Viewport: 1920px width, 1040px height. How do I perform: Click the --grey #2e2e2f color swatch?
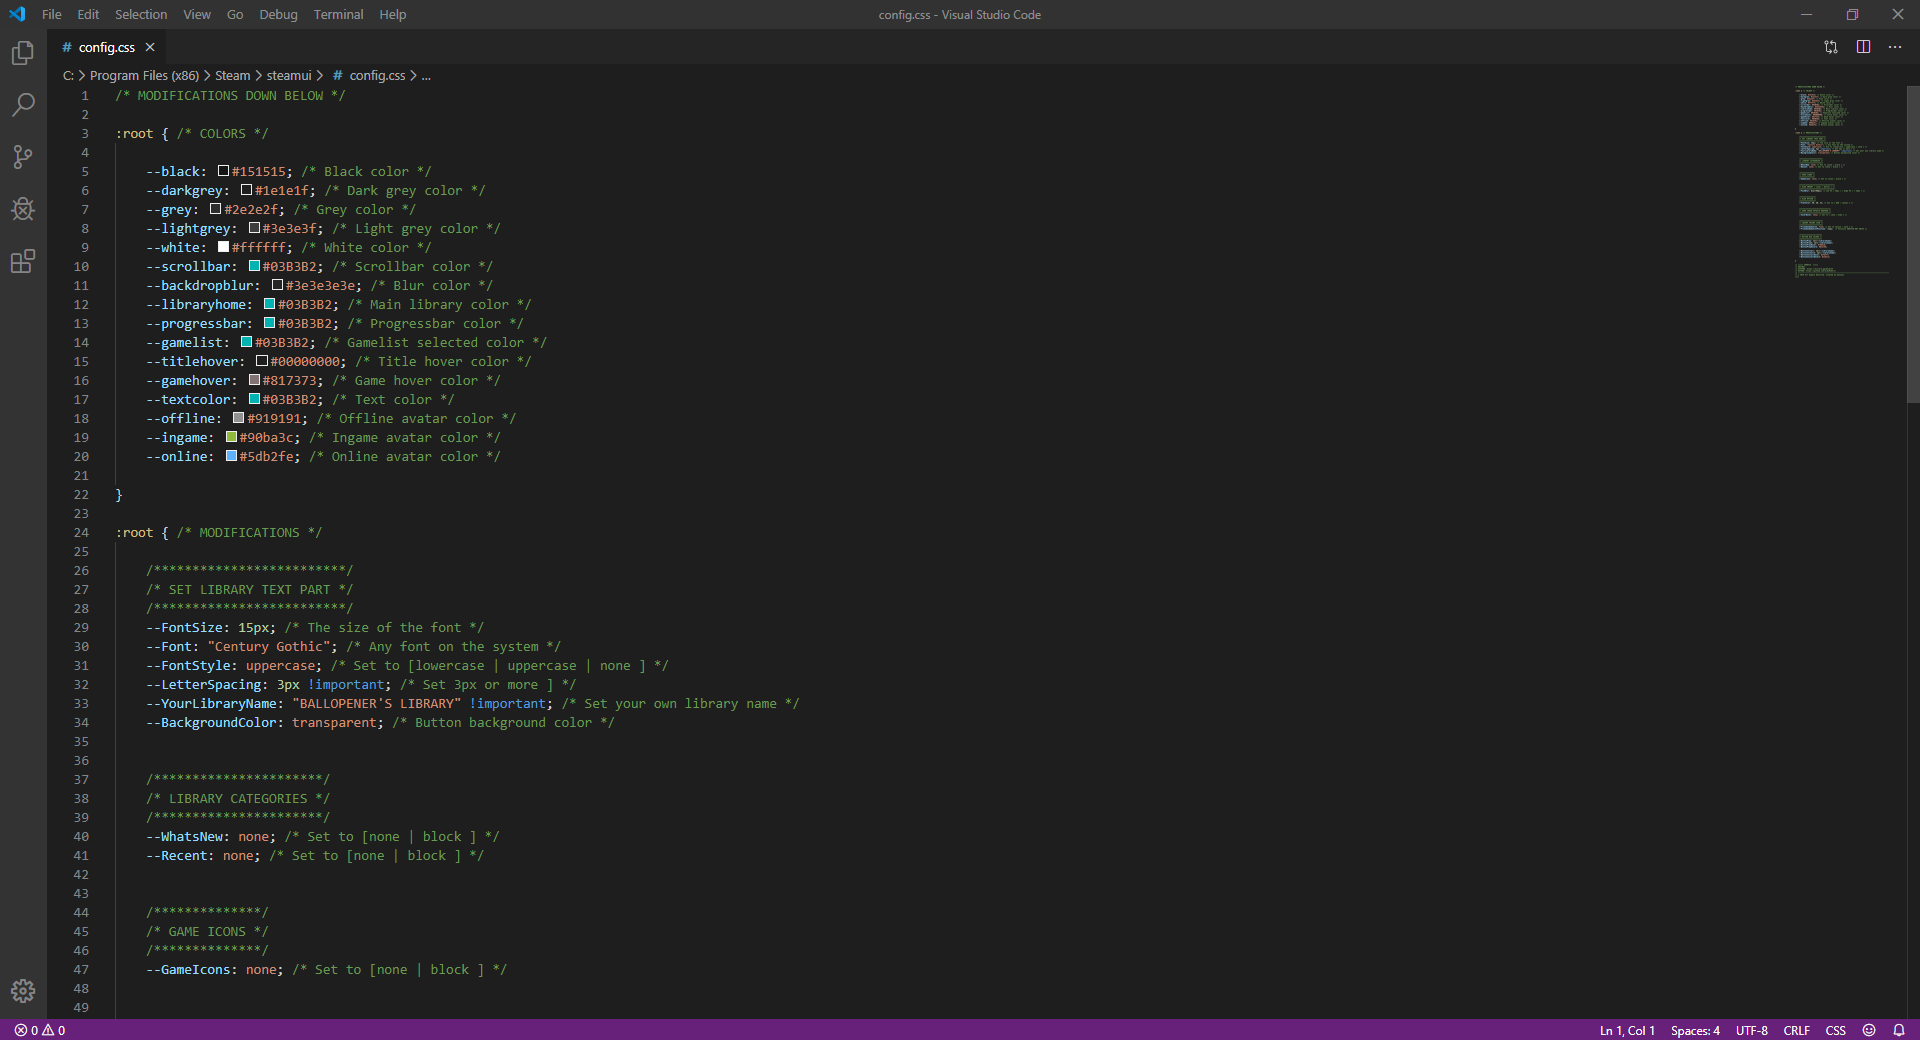pos(215,209)
